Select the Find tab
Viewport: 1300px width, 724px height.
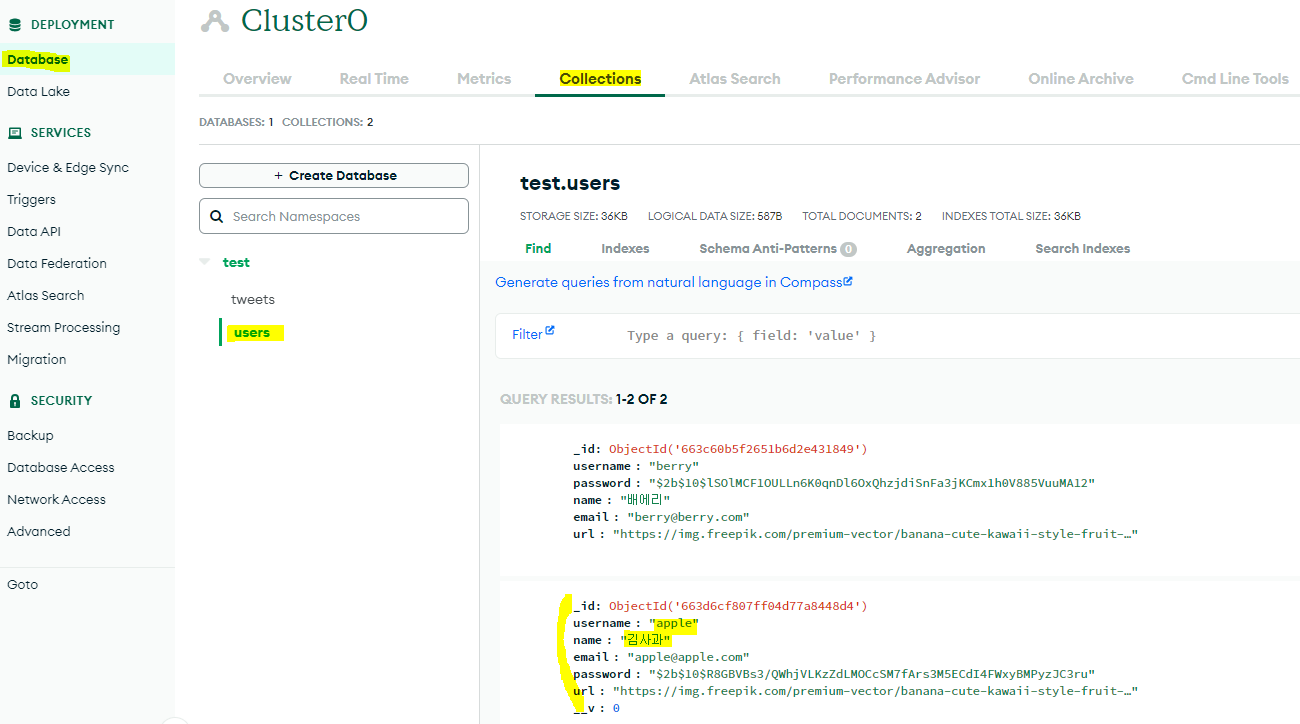point(538,248)
